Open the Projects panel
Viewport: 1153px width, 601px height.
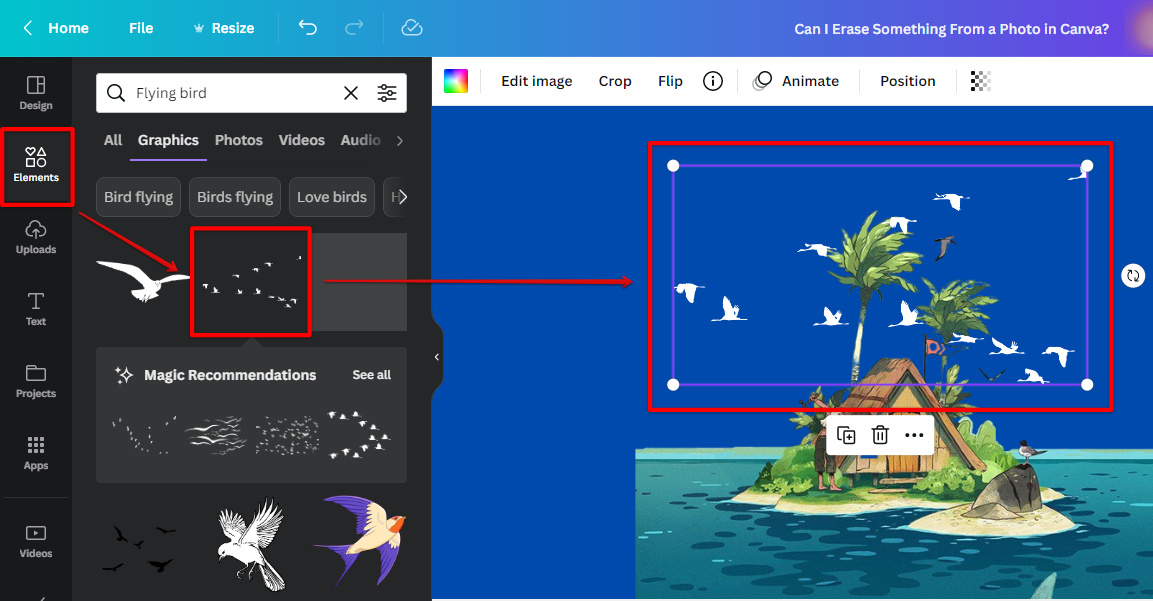36,381
